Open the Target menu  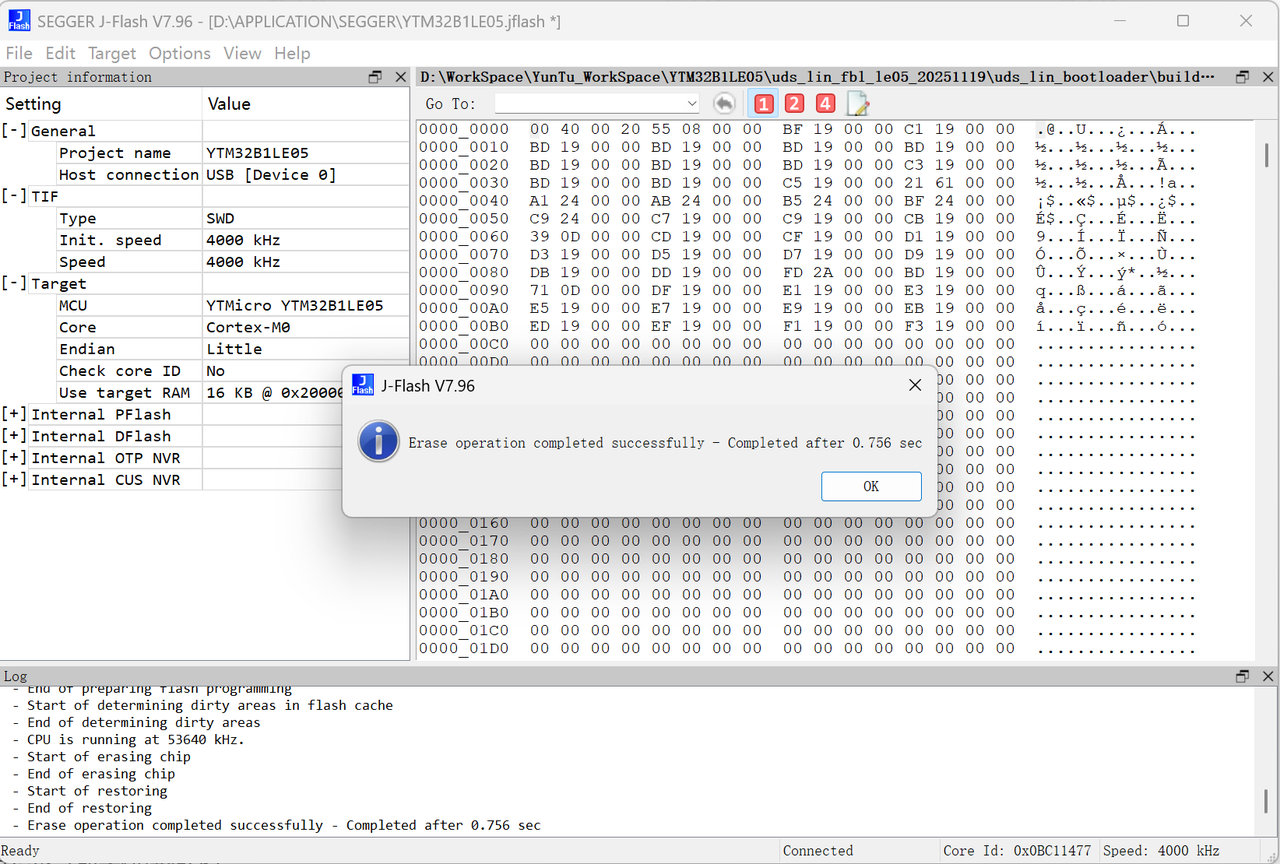coord(111,53)
